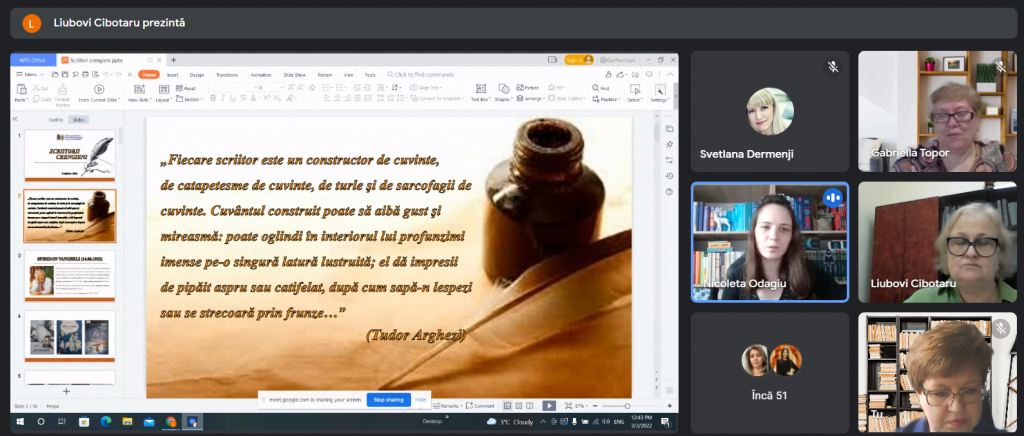Click the Paste icon in the ribbon

pos(21,90)
